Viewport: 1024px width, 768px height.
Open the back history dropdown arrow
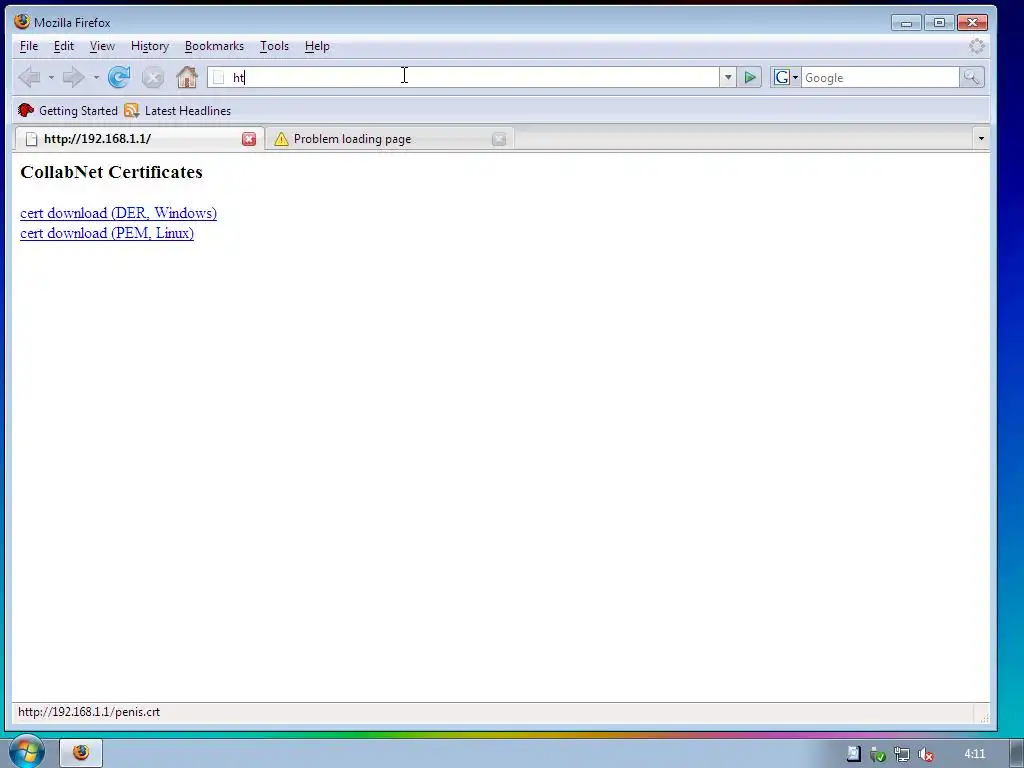point(51,78)
